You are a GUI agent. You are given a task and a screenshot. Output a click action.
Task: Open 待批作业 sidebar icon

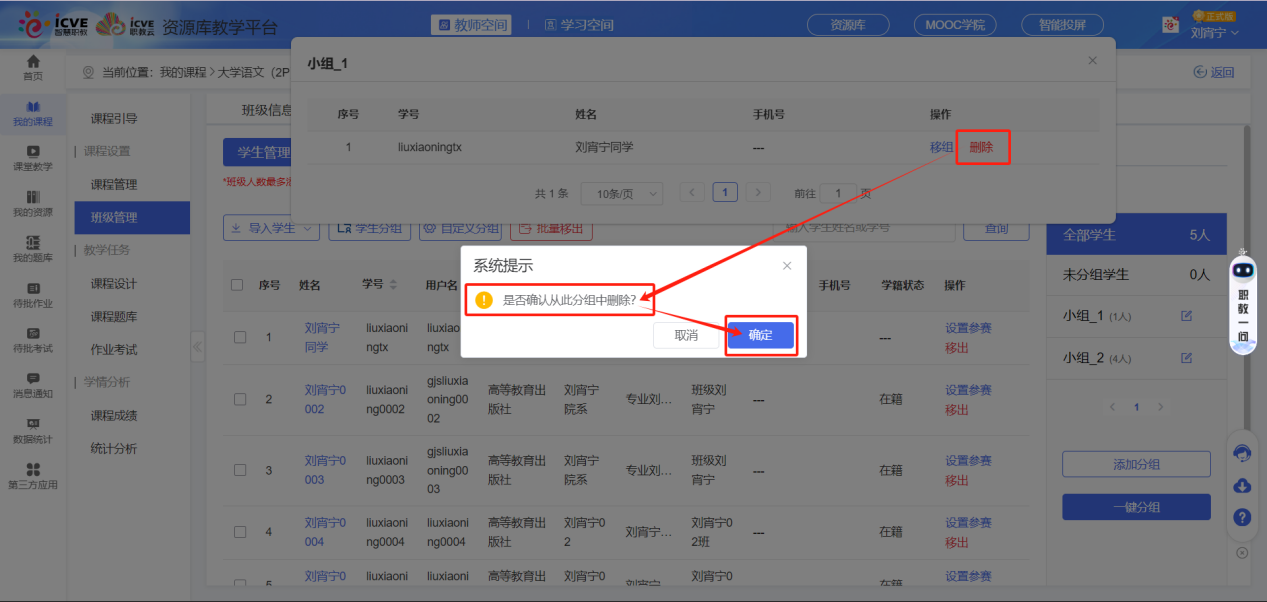coord(33,294)
